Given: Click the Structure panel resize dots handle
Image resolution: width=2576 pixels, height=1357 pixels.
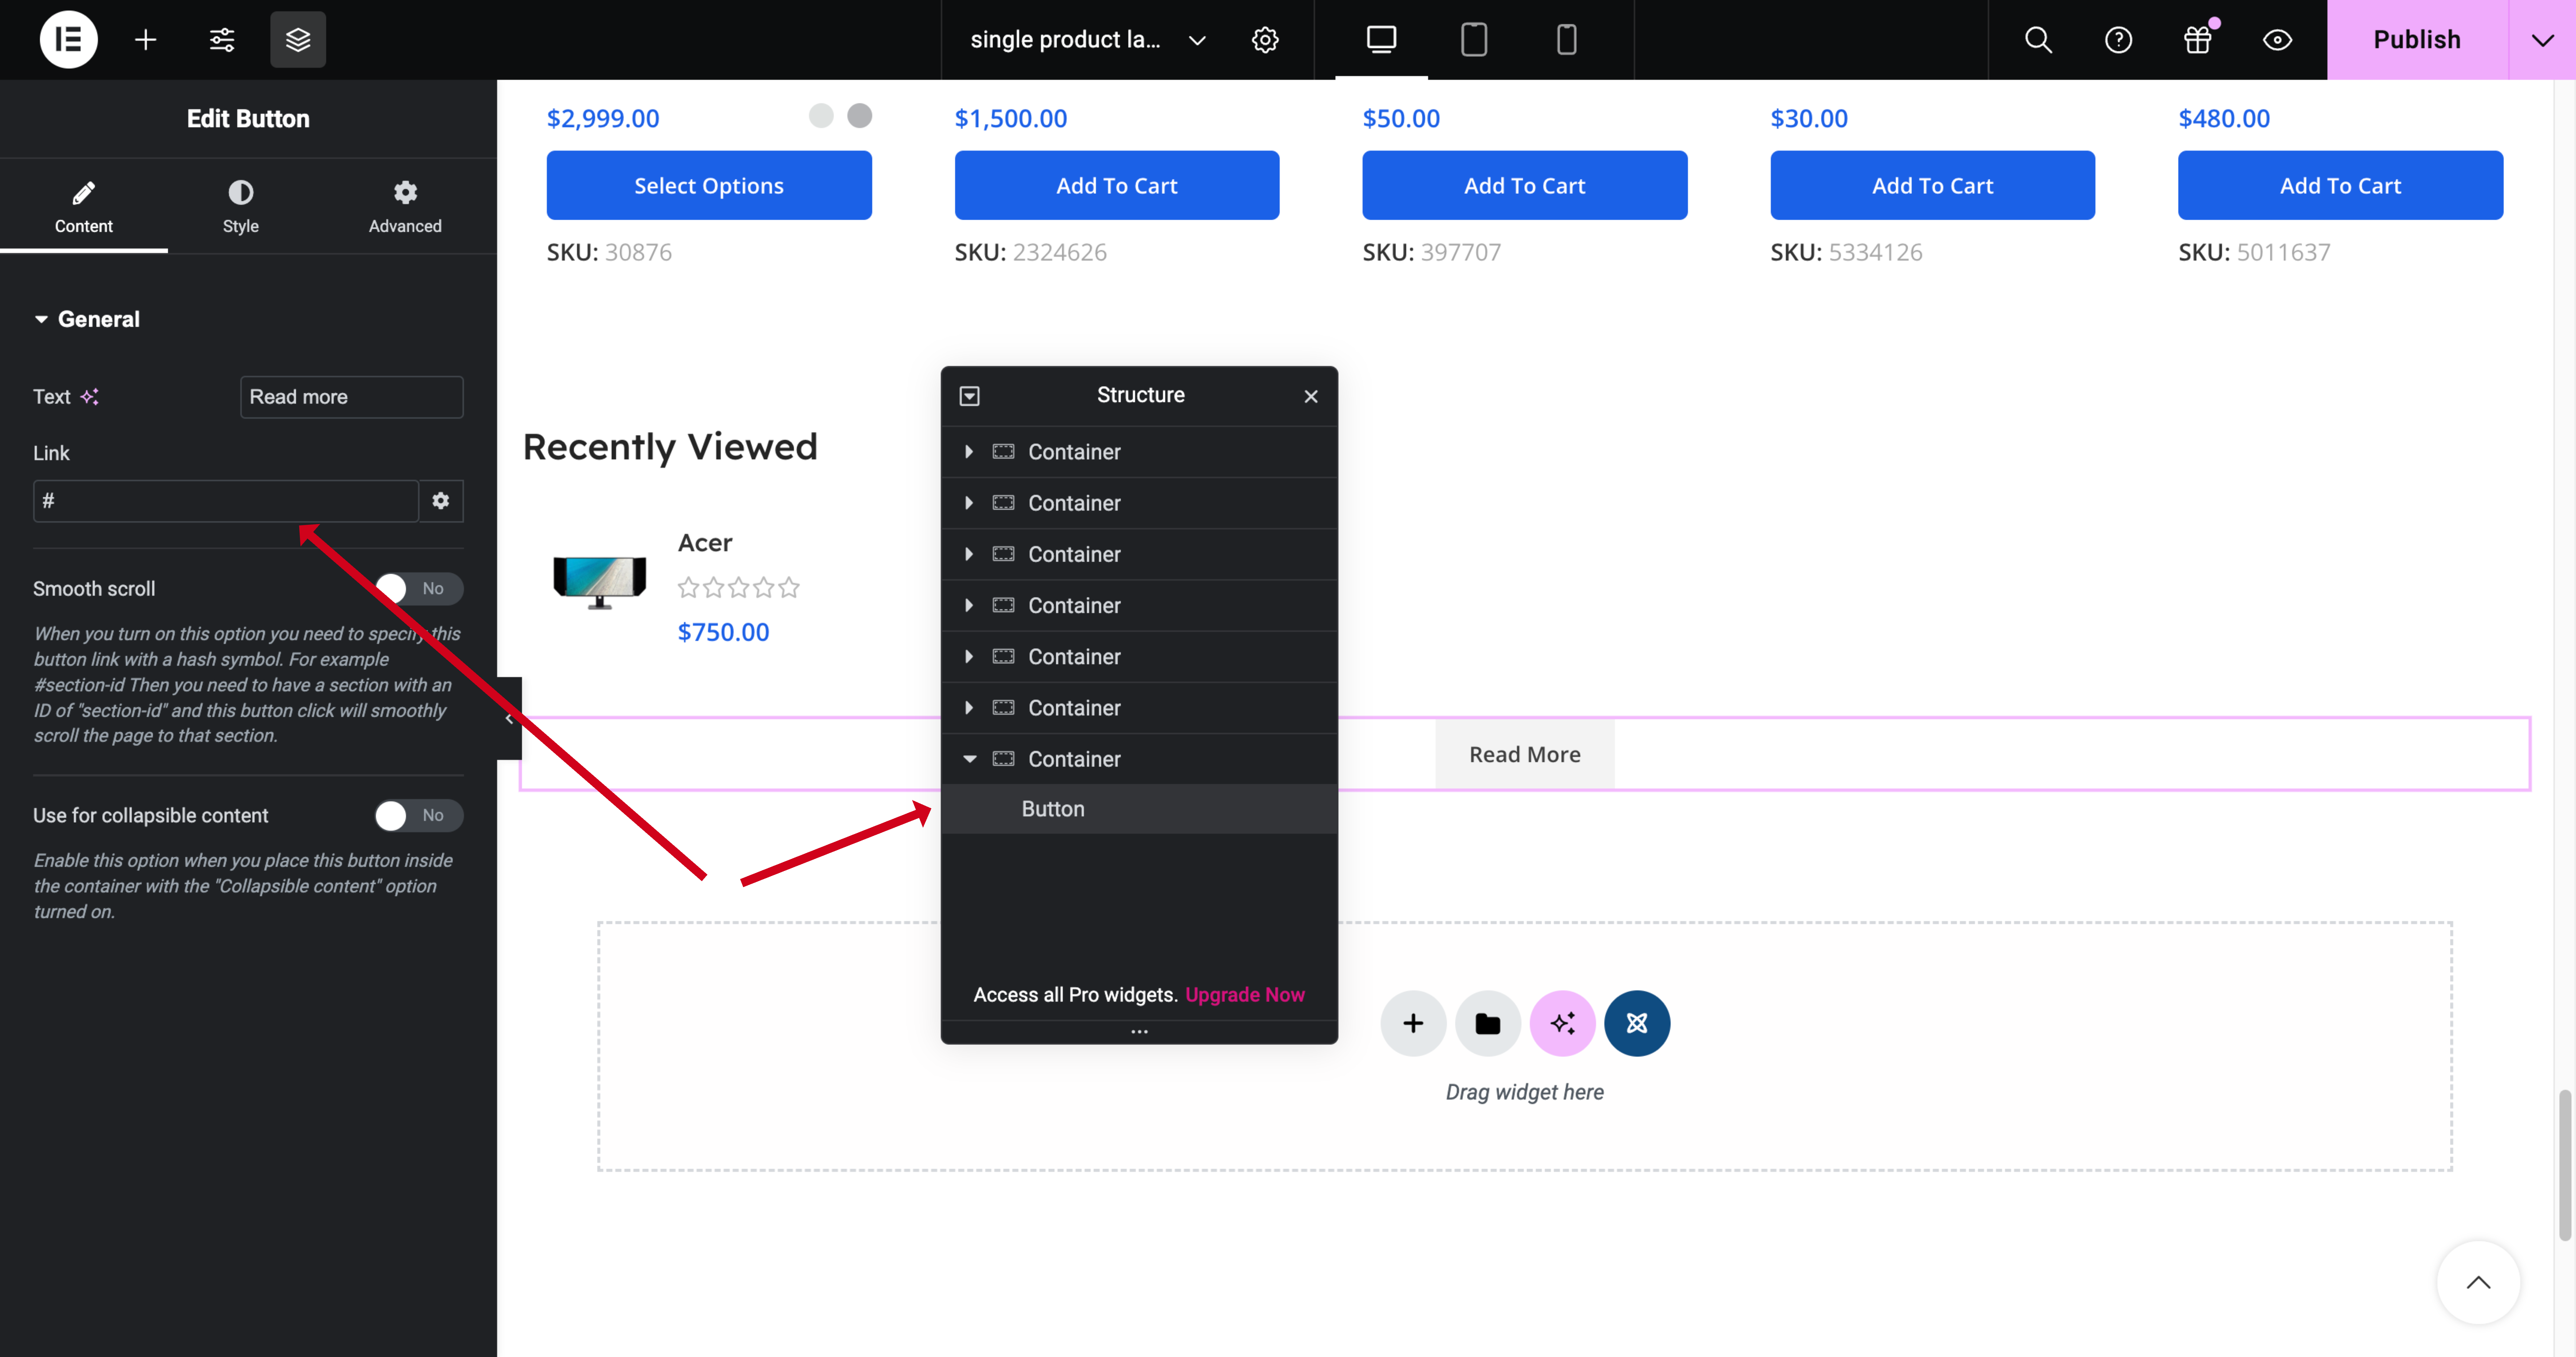Looking at the screenshot, I should click(x=1139, y=1032).
